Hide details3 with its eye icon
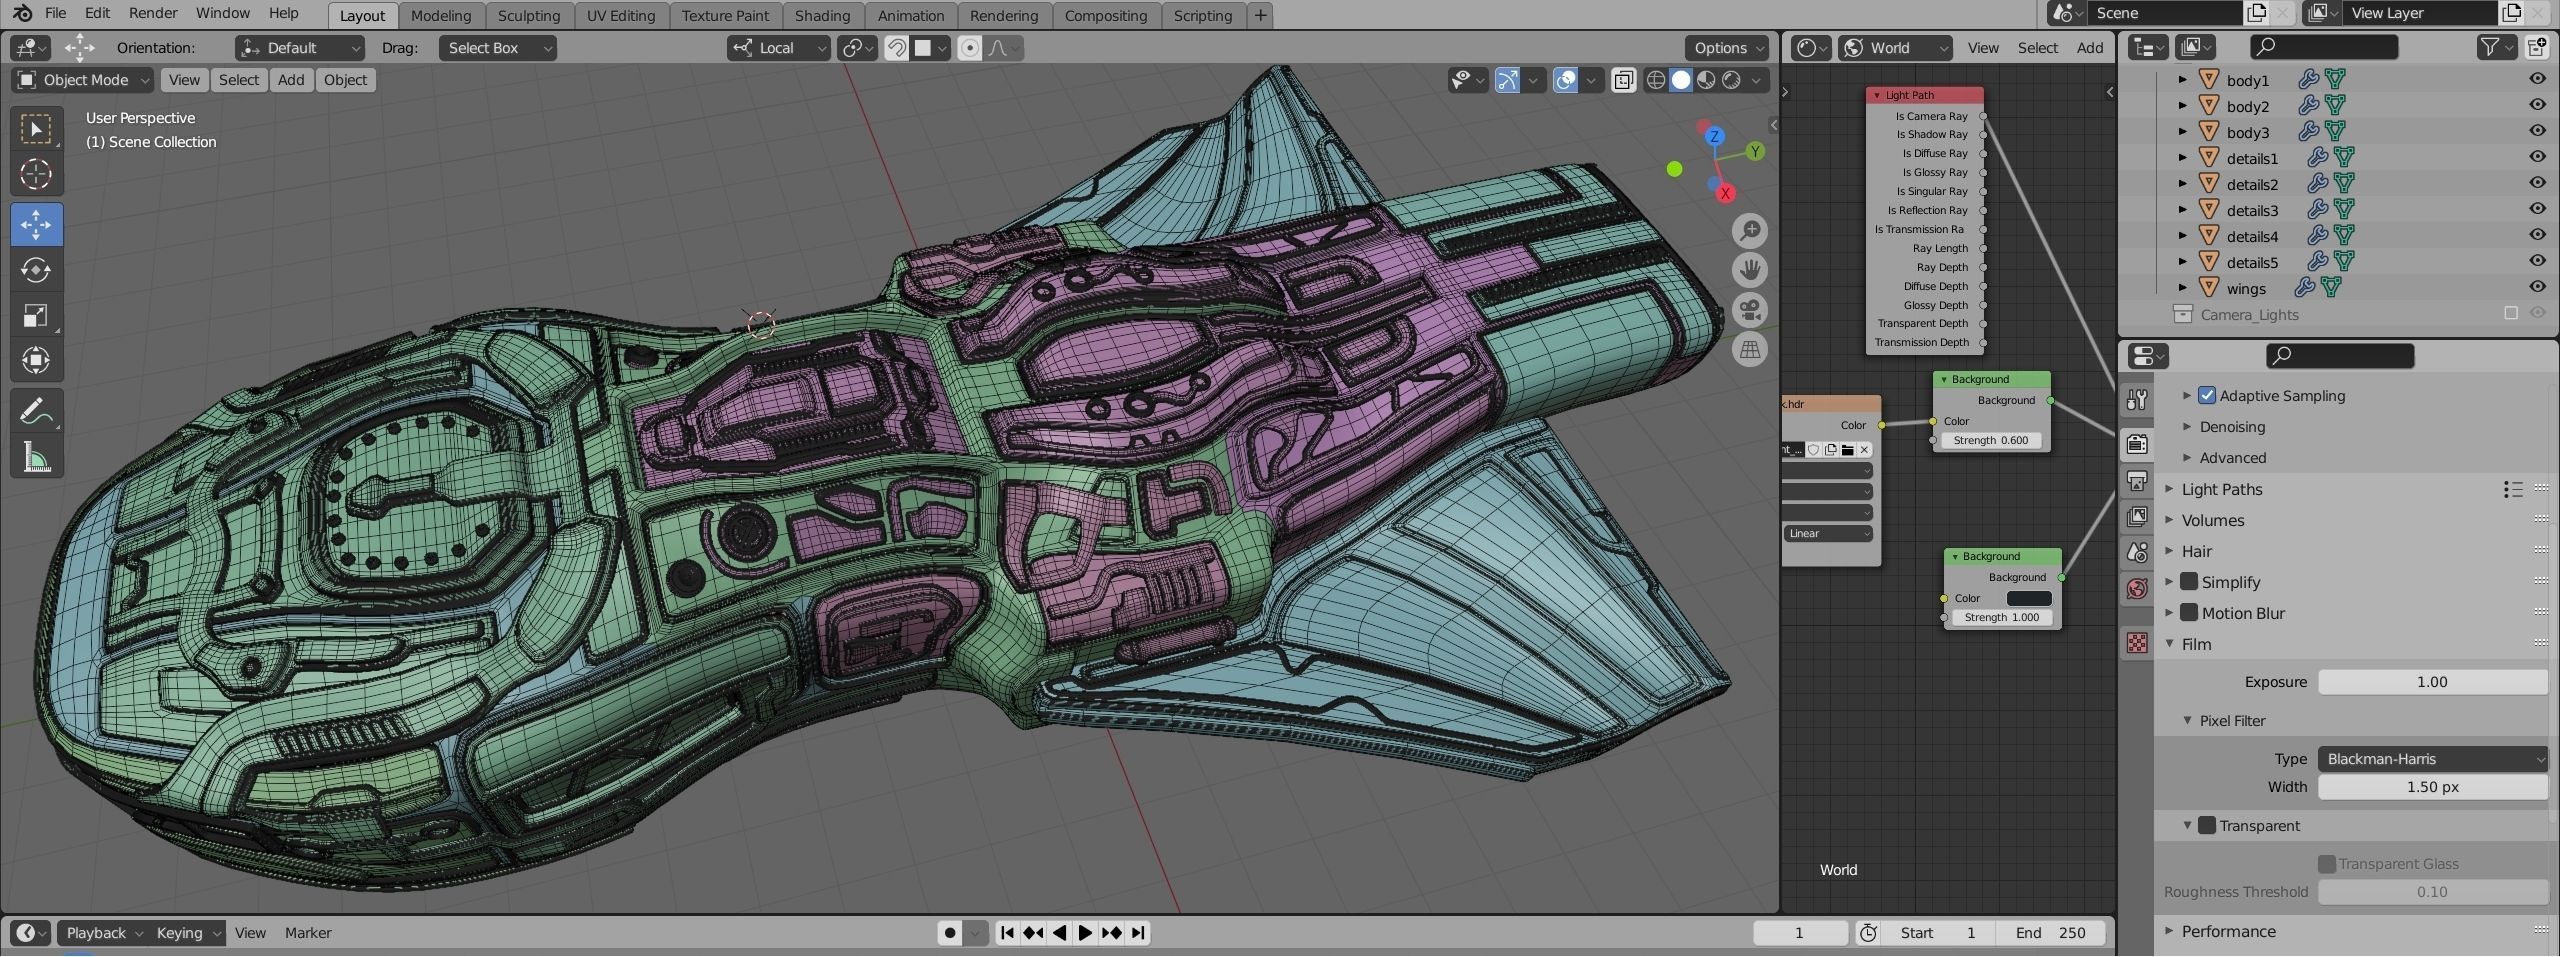 coord(2537,209)
